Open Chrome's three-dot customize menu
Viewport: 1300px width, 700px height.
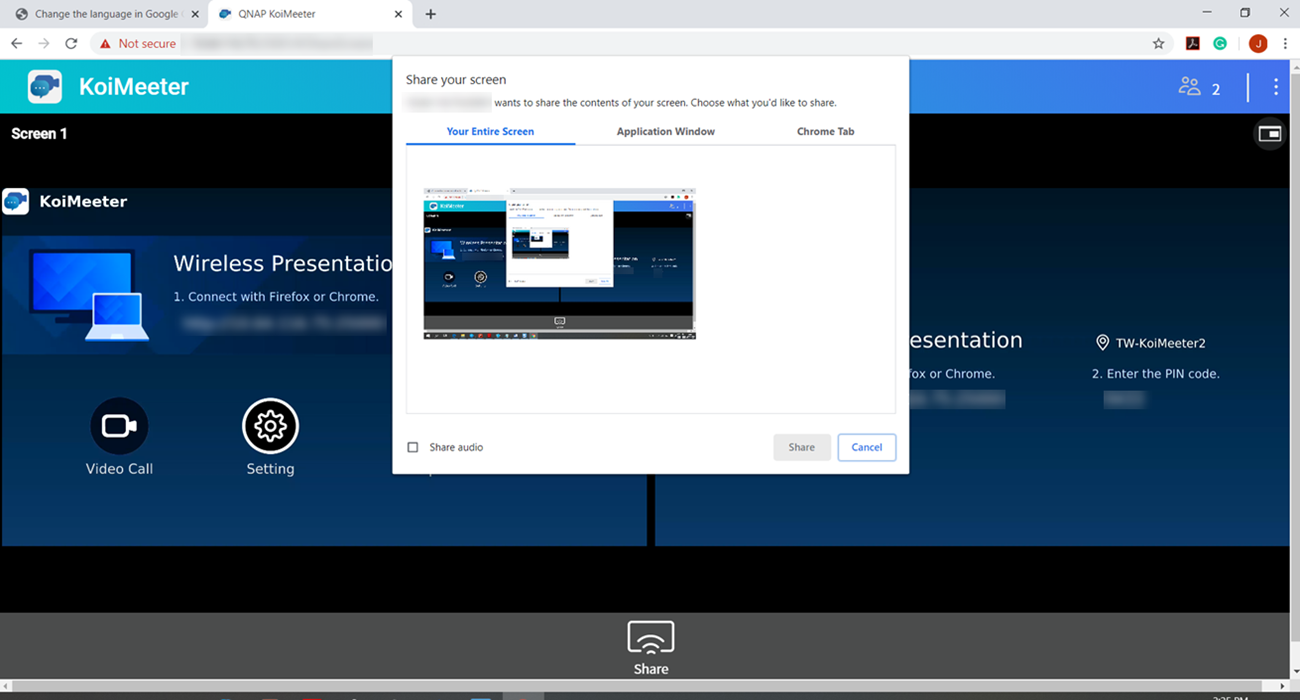[x=1285, y=43]
